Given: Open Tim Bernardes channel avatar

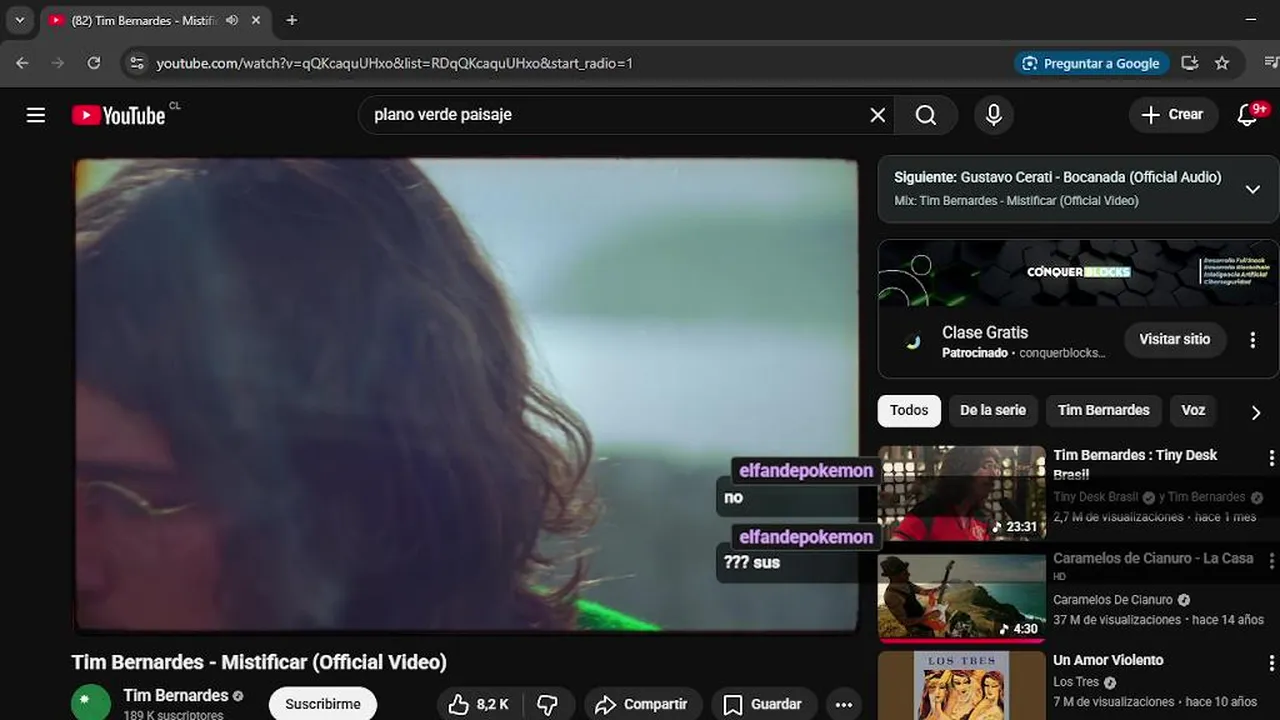Looking at the screenshot, I should pos(91,703).
